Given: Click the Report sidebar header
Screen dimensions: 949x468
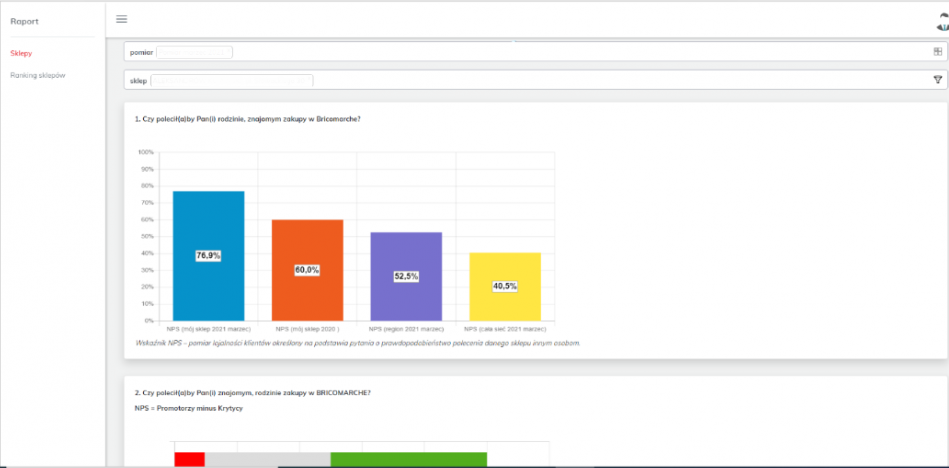Looking at the screenshot, I should [25, 20].
